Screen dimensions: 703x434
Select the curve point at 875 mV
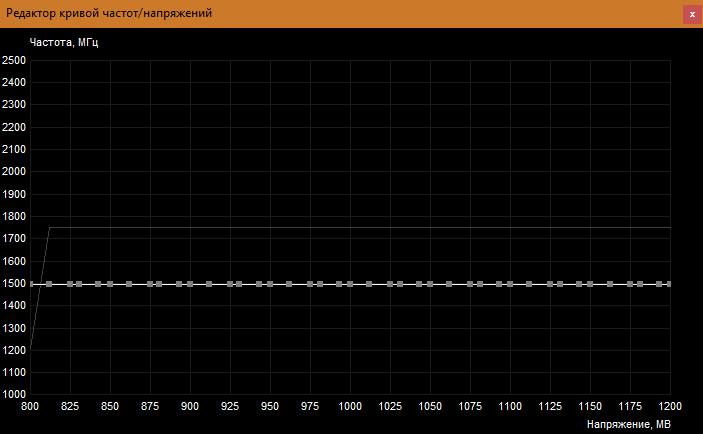150,284
